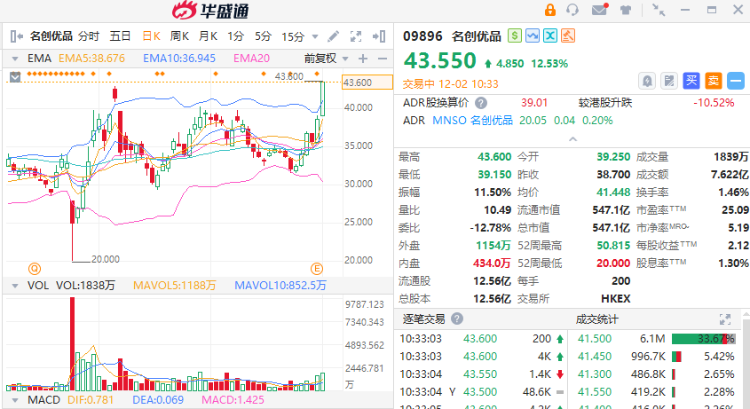
Task: Click the compact mode arrows icon
Action: click(x=659, y=10)
